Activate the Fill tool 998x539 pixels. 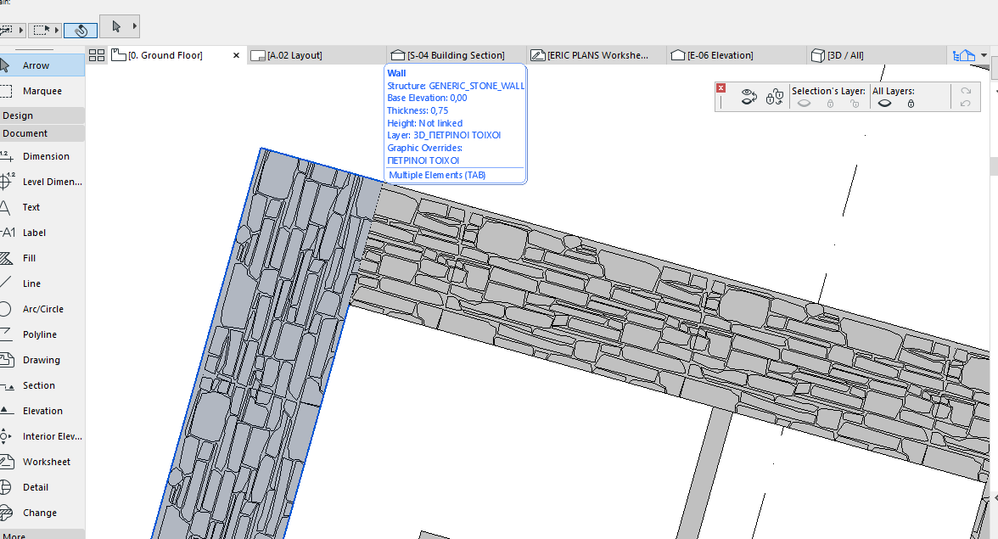pos(29,258)
